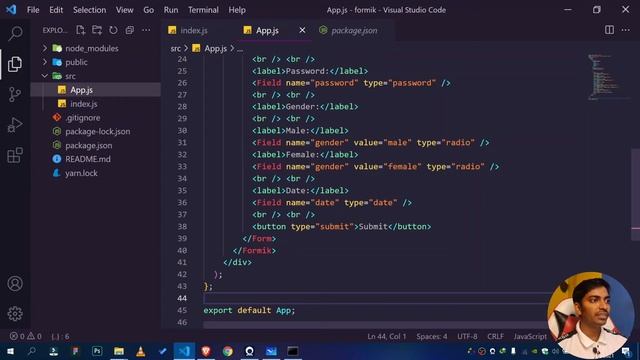This screenshot has height=360, width=640.
Task: Open the Source Control view
Action: click(15, 94)
